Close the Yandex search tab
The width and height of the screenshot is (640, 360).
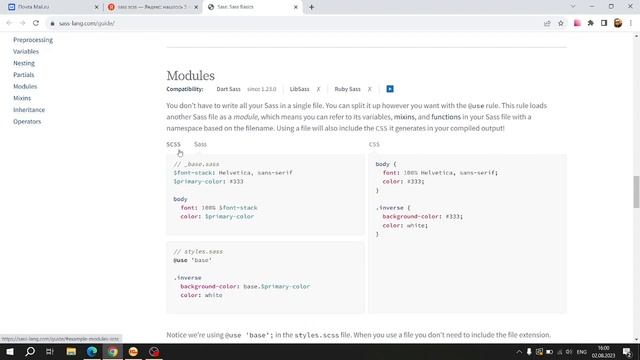point(196,7)
